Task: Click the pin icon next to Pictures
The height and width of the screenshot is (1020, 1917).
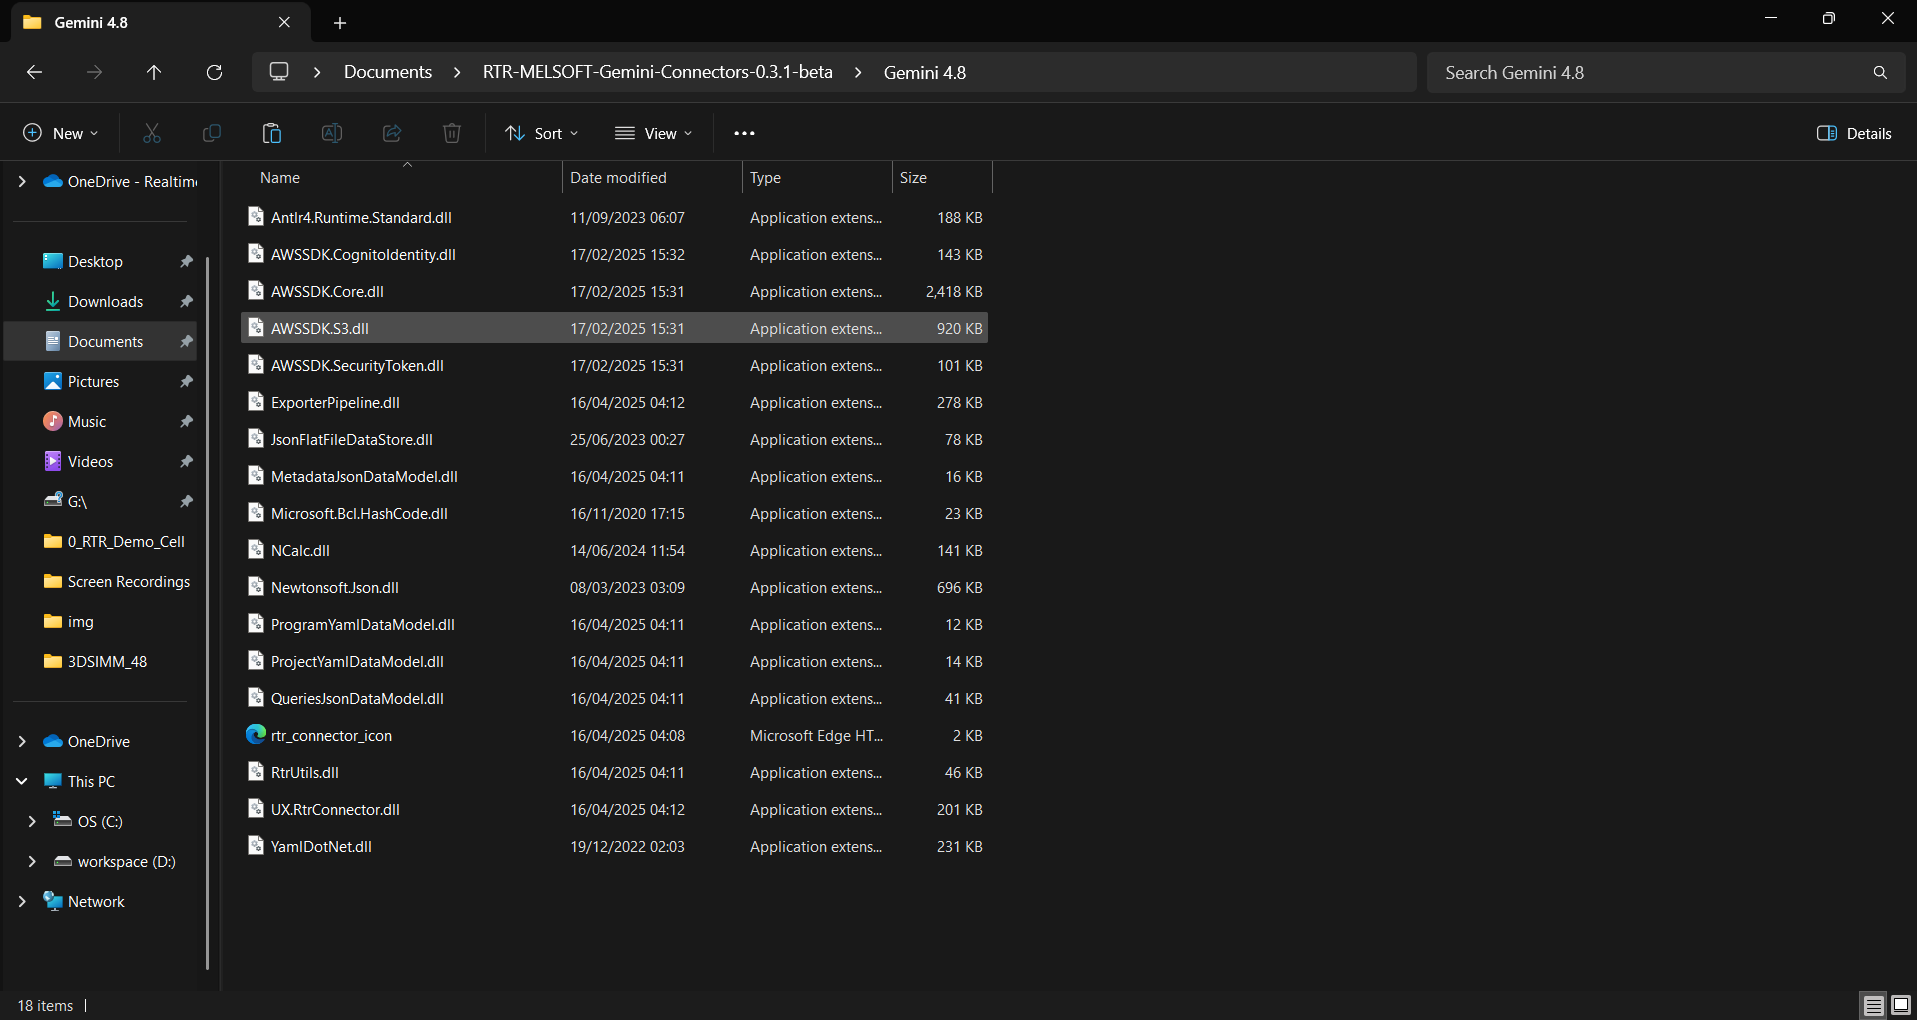Action: 186,381
